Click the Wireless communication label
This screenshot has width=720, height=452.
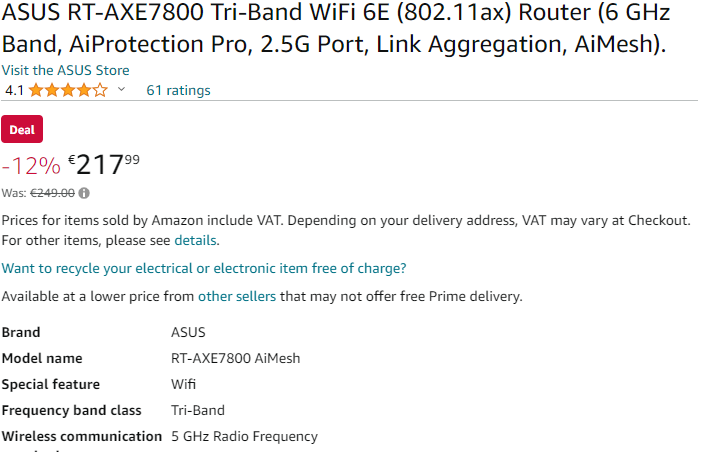click(x=81, y=436)
